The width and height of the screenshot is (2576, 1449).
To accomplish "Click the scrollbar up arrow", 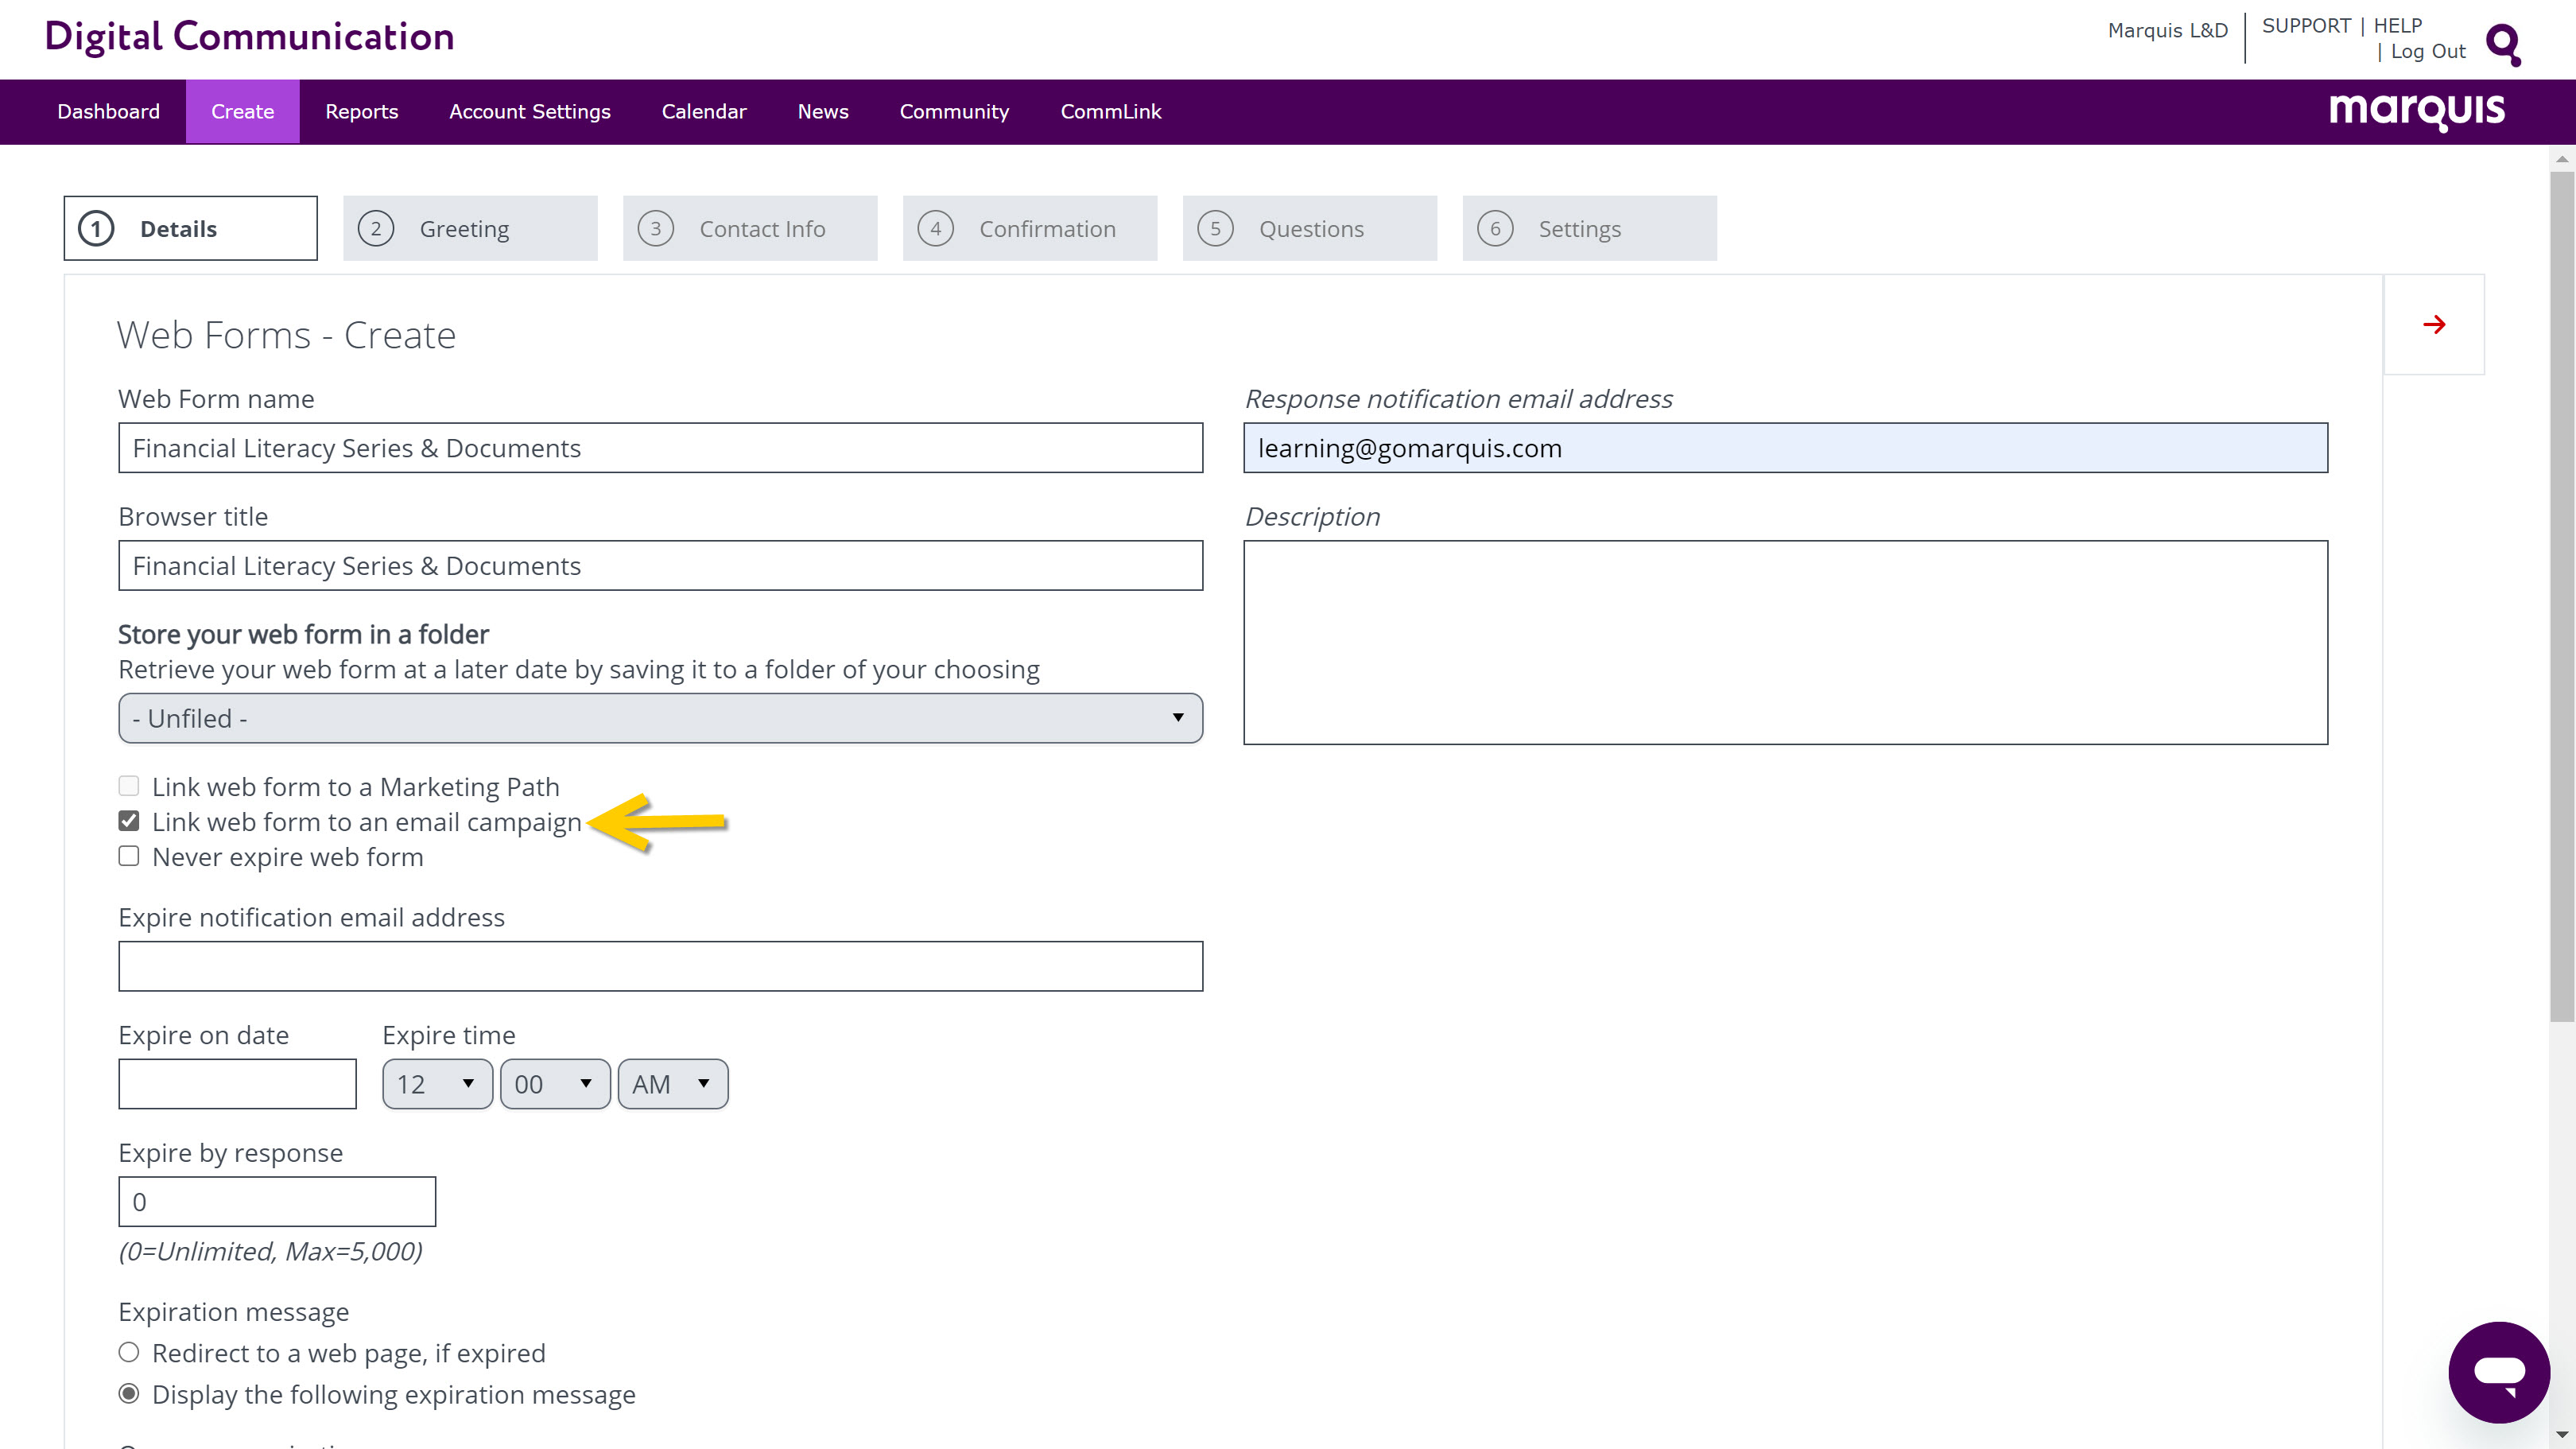I will click(2562, 158).
